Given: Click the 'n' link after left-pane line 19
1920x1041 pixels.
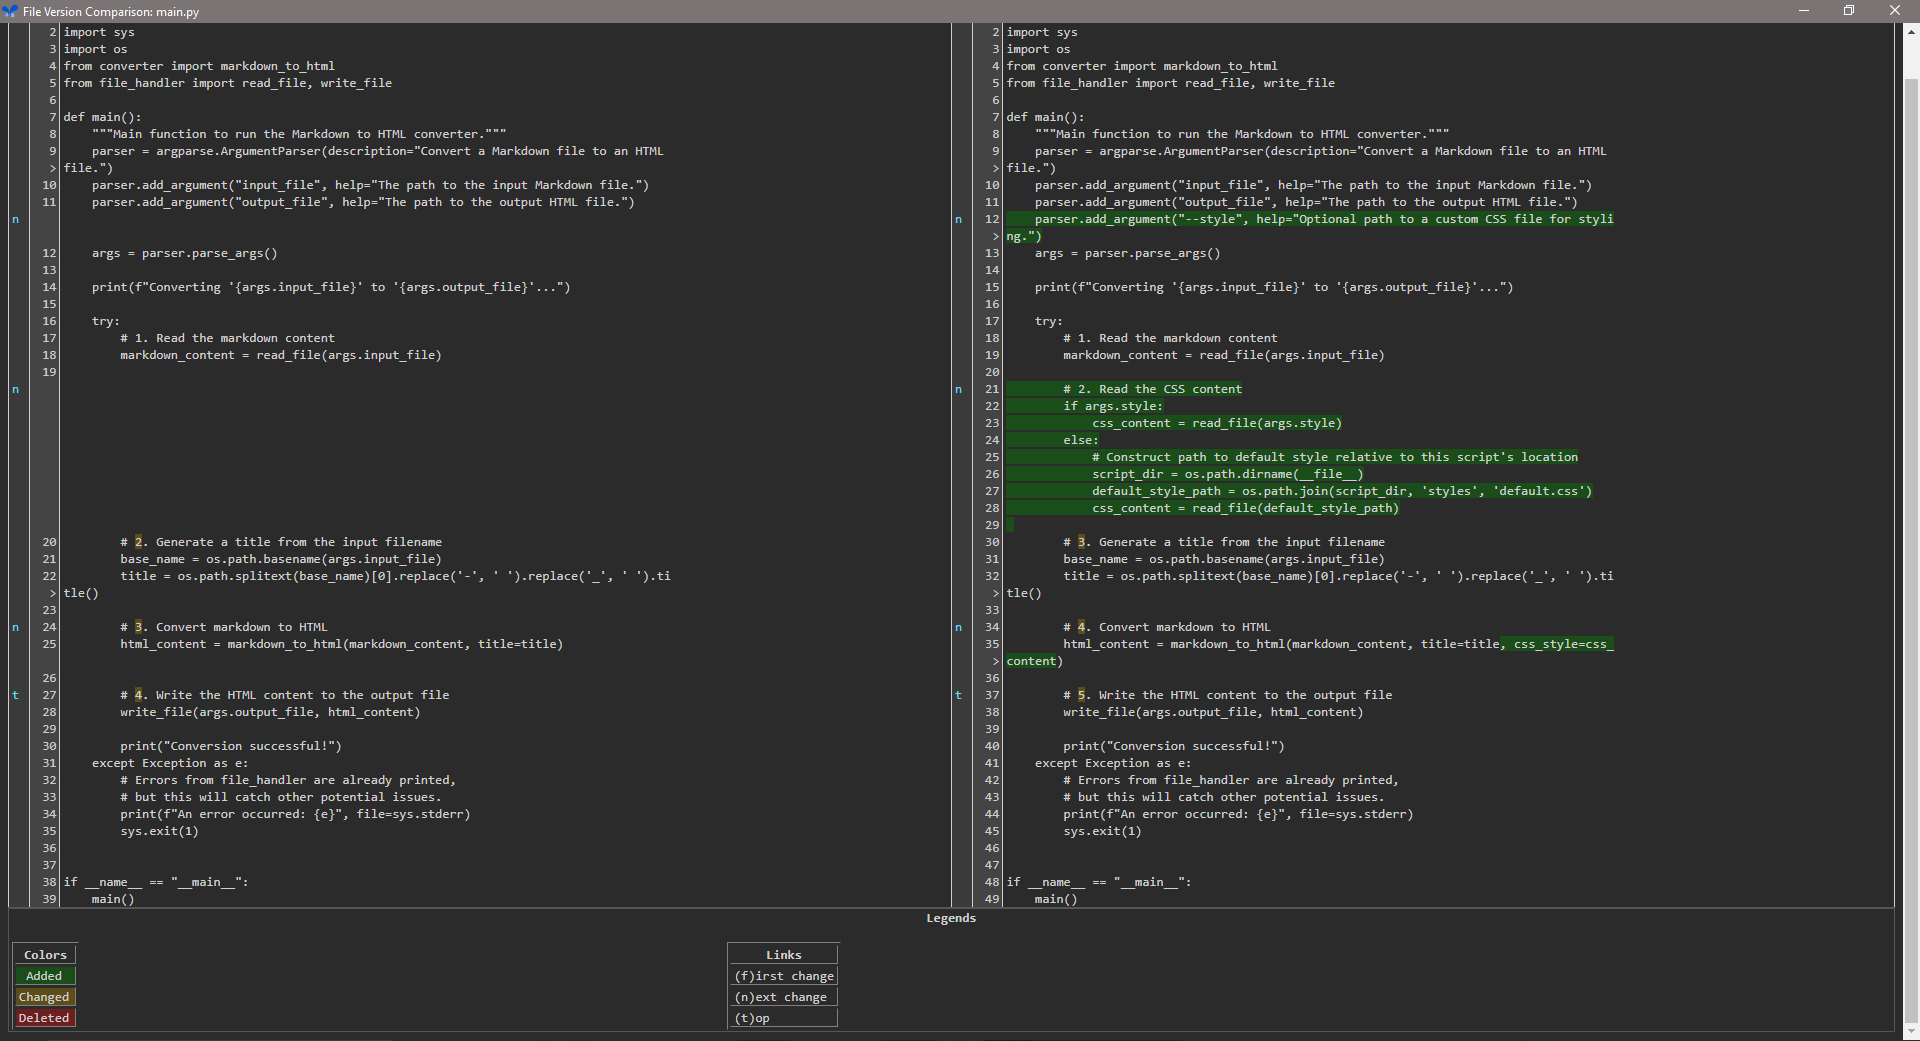Looking at the screenshot, I should coord(15,390).
